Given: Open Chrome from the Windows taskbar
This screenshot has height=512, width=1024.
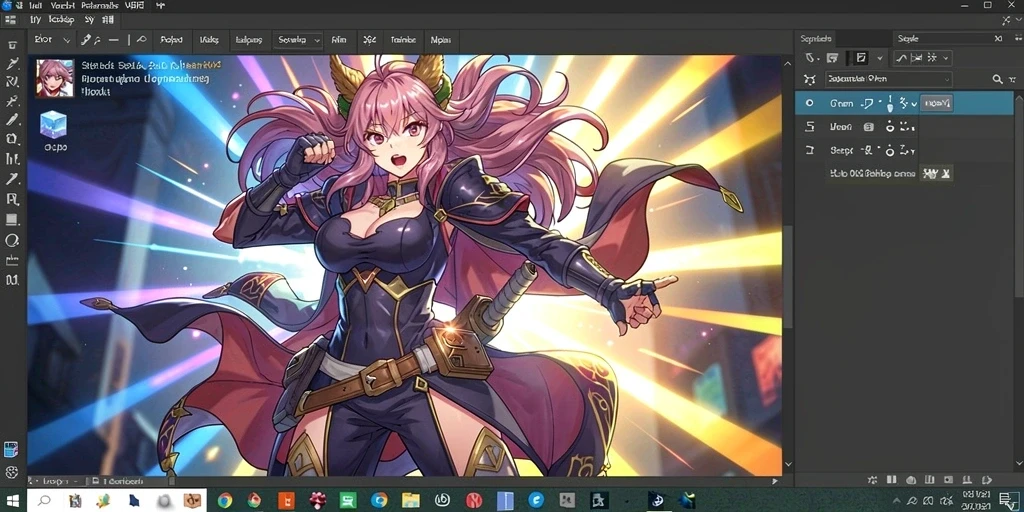Looking at the screenshot, I should point(225,500).
